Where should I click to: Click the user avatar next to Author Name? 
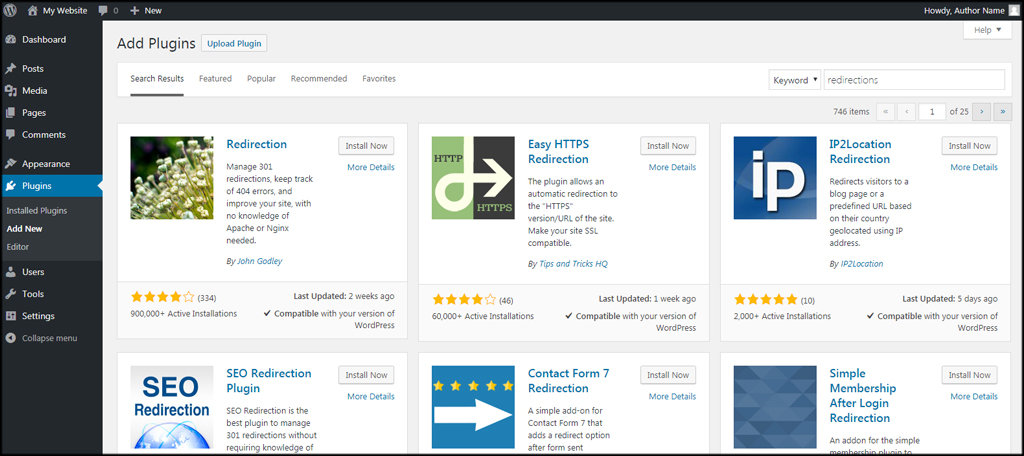(x=1013, y=10)
